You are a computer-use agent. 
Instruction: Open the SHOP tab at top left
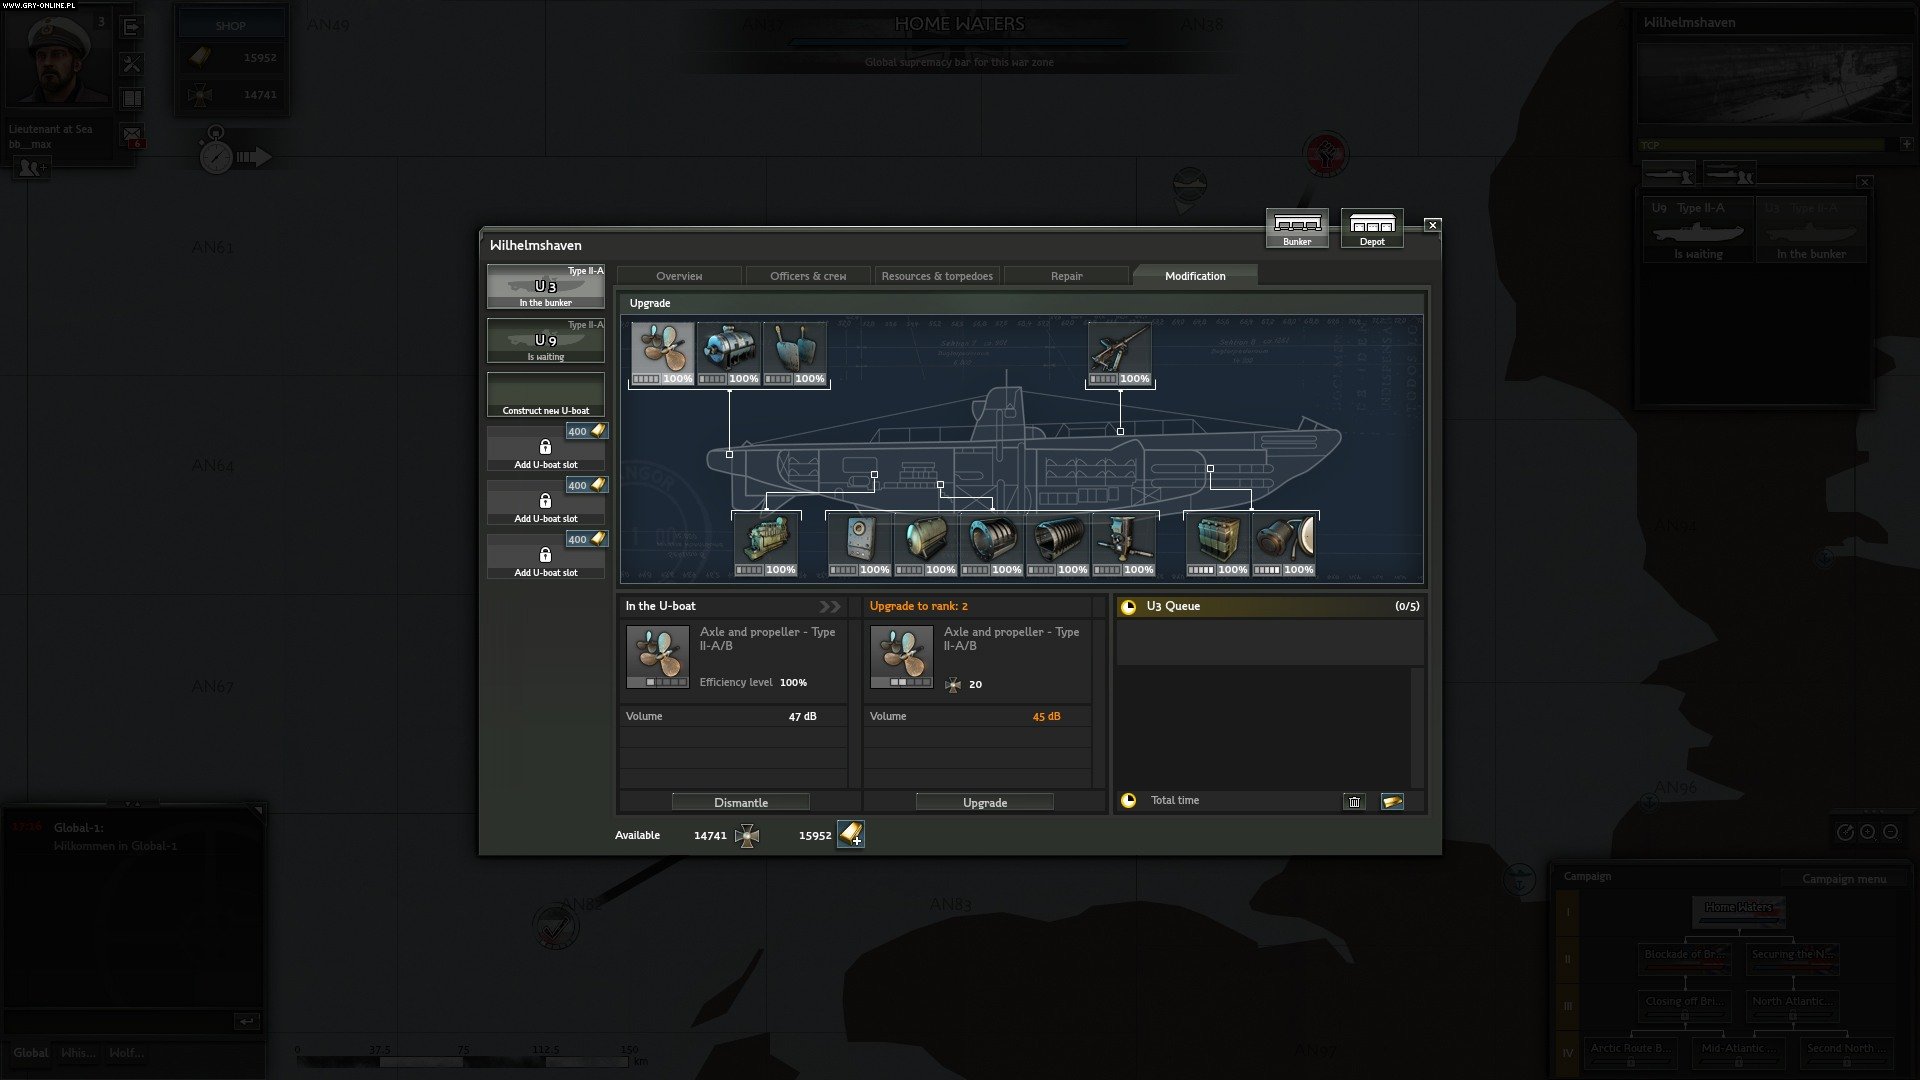click(x=231, y=25)
